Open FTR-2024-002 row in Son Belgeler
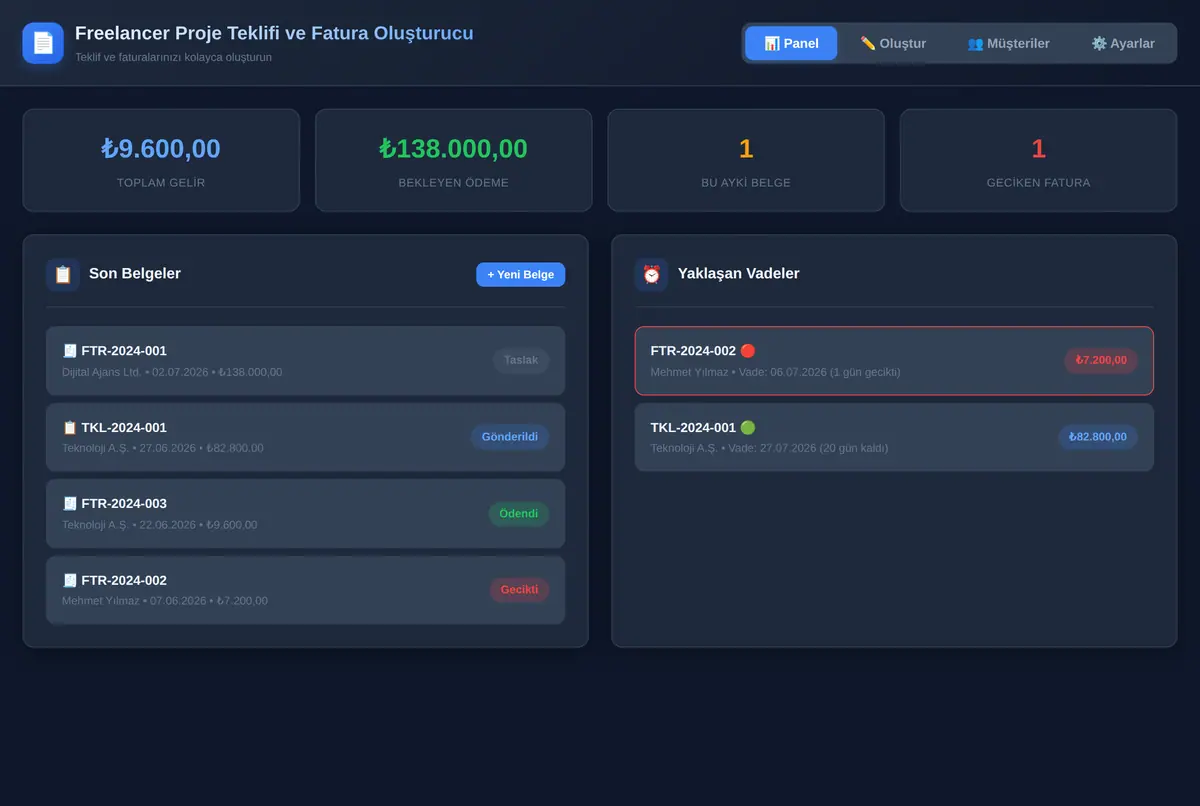Screen dimensions: 1200x806 306,590
